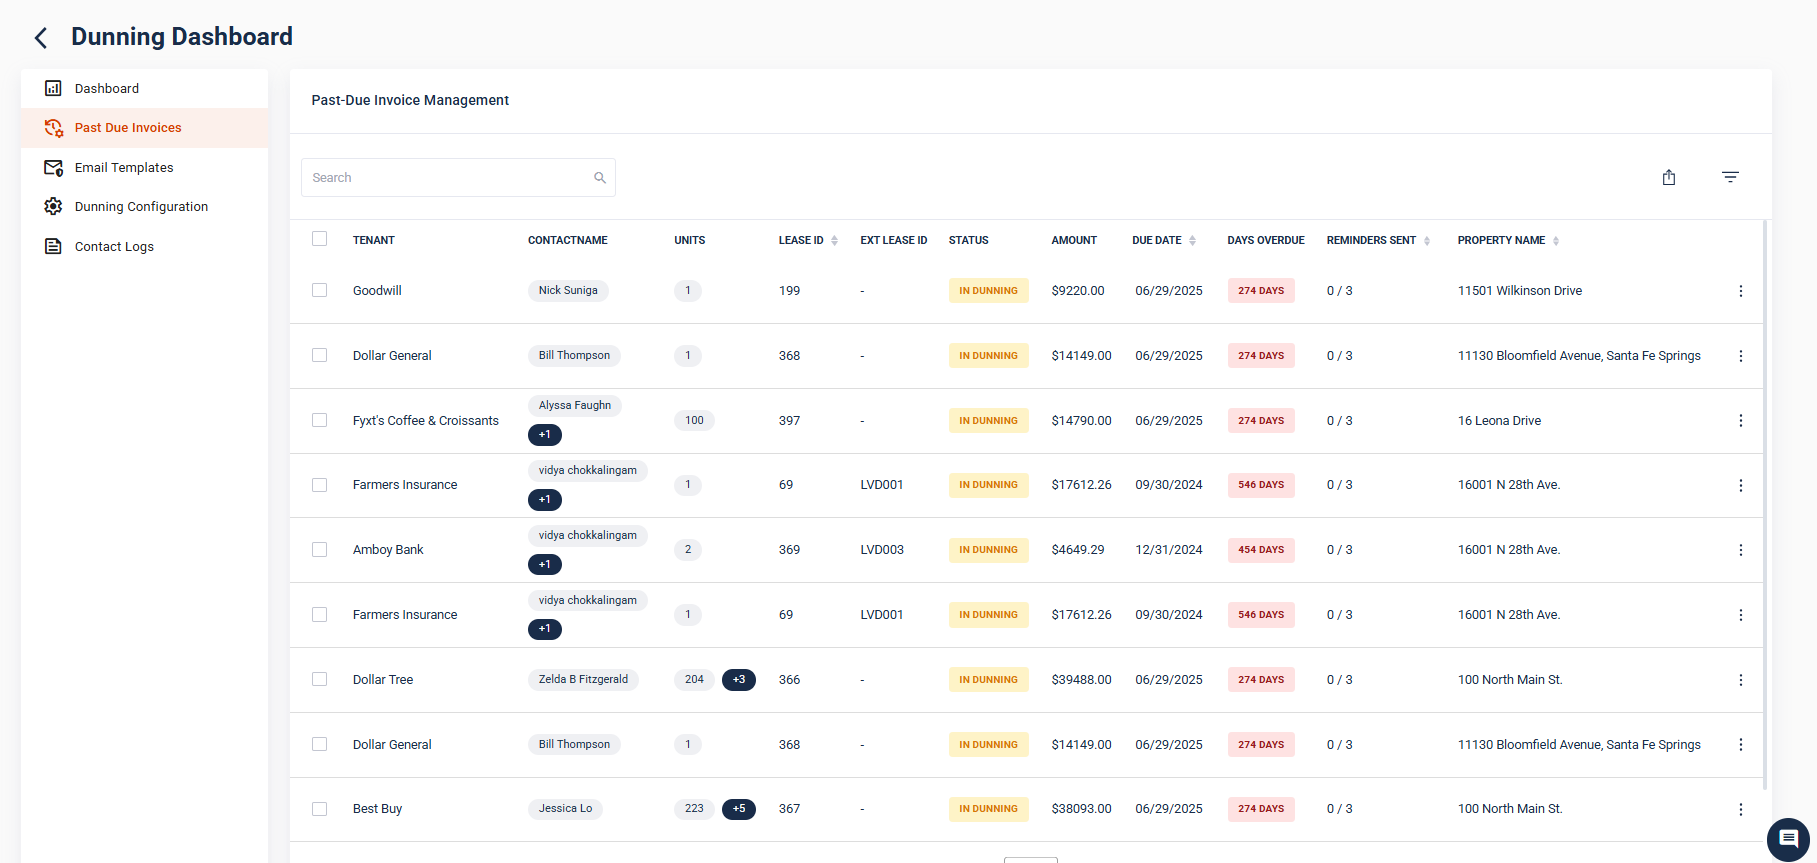Select the Best Buy tenant name
The width and height of the screenshot is (1817, 863).
pos(377,809)
